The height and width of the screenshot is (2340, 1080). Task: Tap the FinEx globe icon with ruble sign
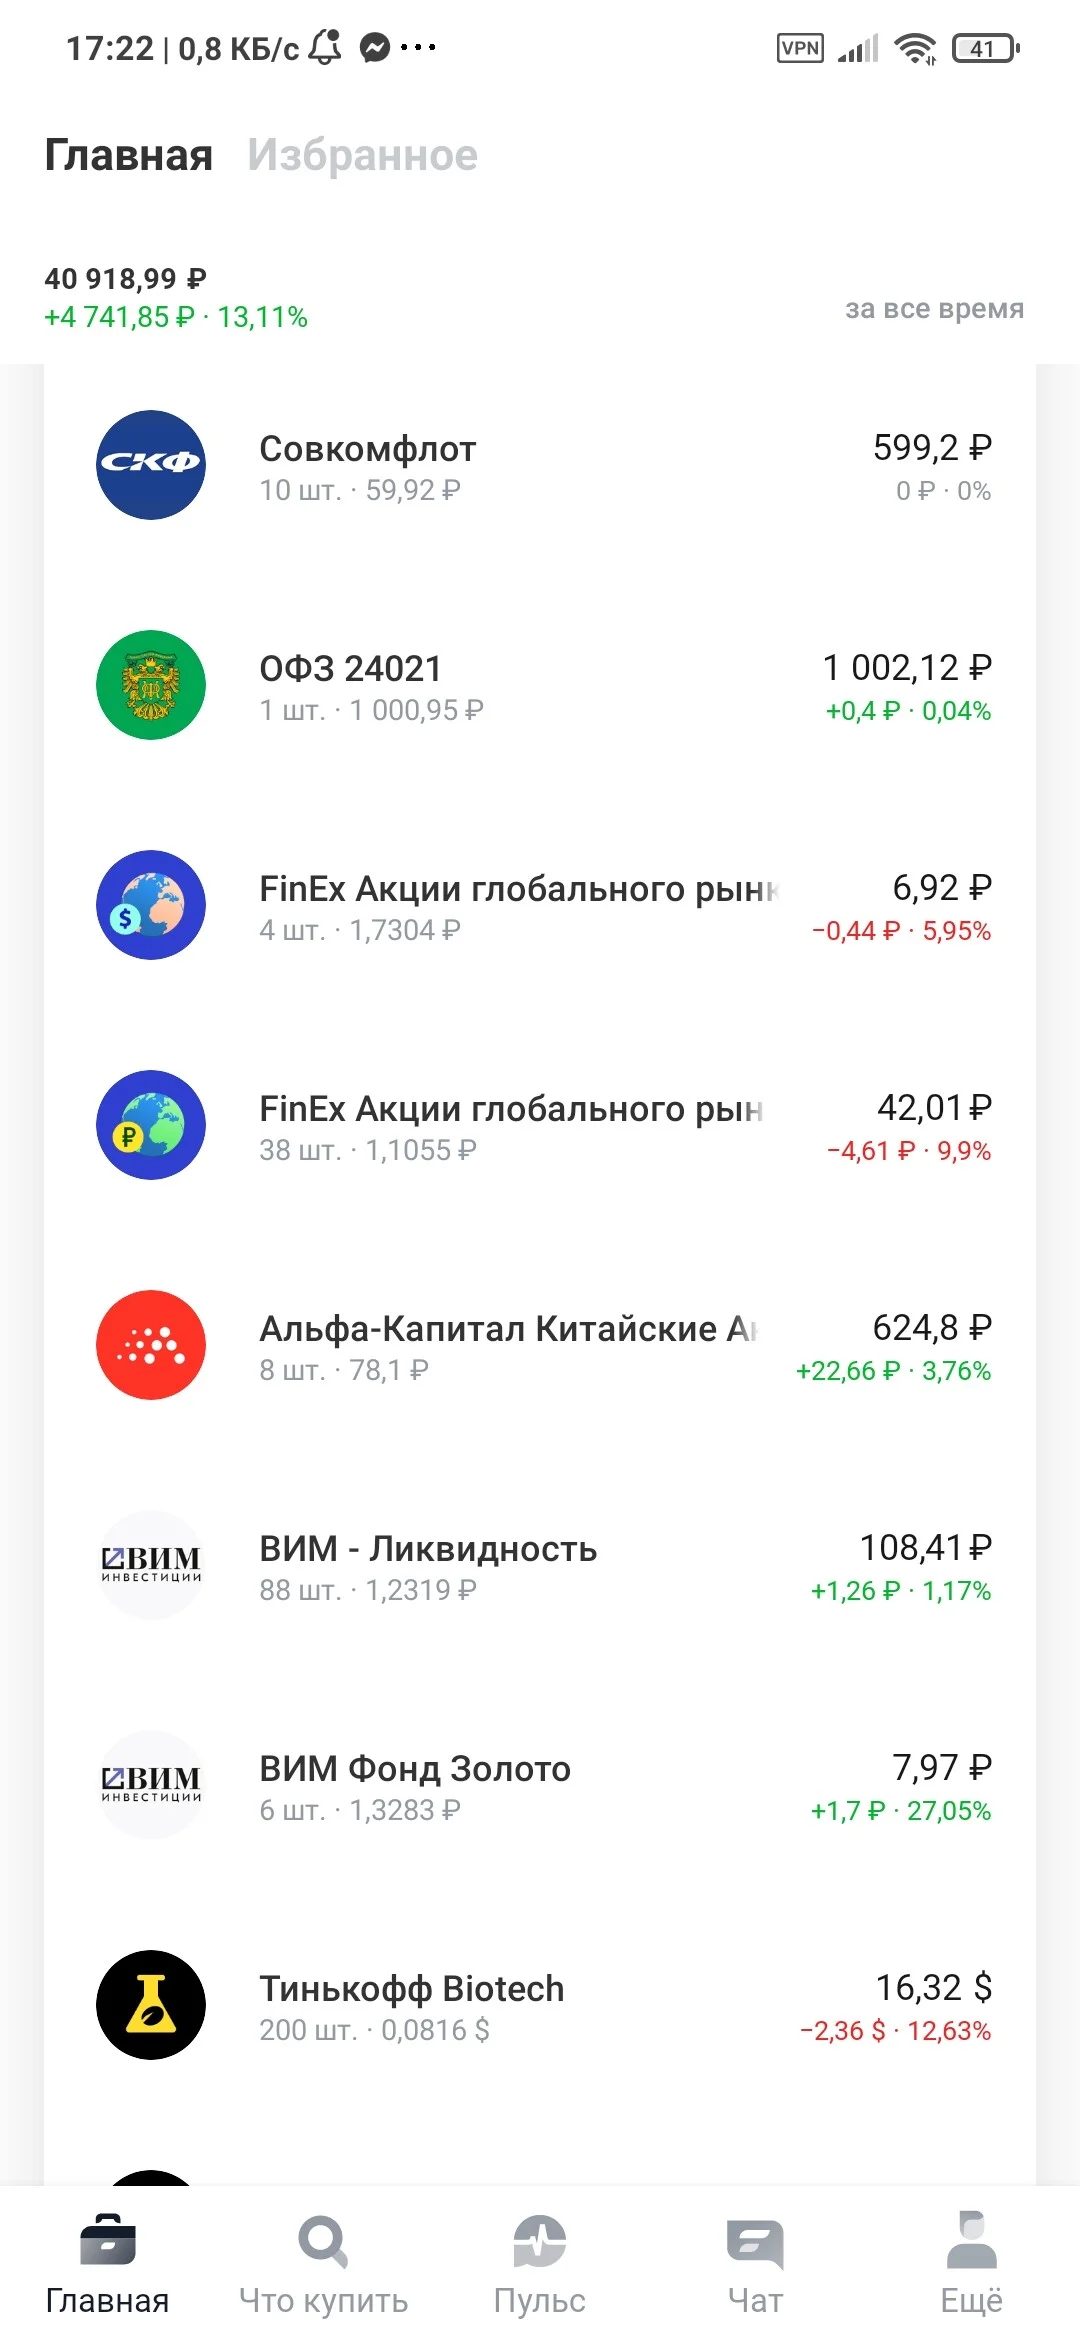(x=151, y=1125)
